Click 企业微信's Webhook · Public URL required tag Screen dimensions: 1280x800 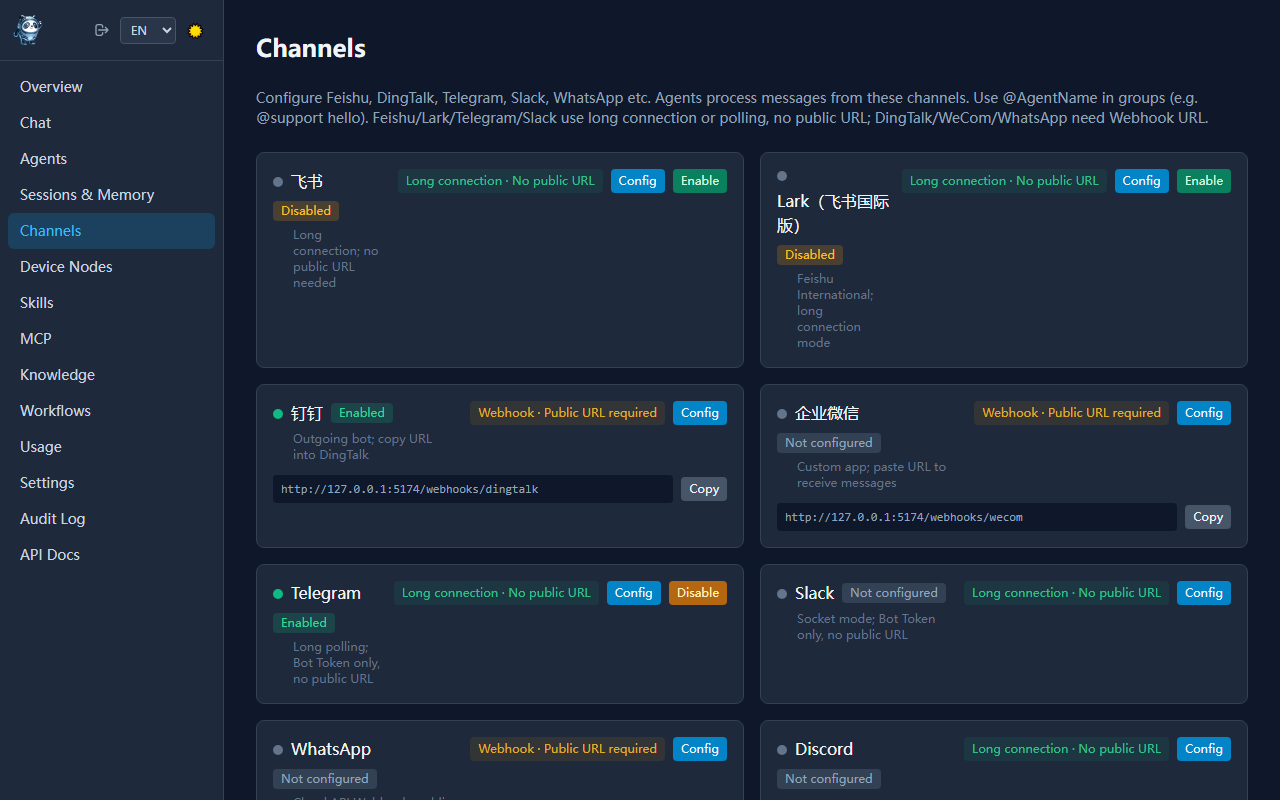pos(1072,413)
